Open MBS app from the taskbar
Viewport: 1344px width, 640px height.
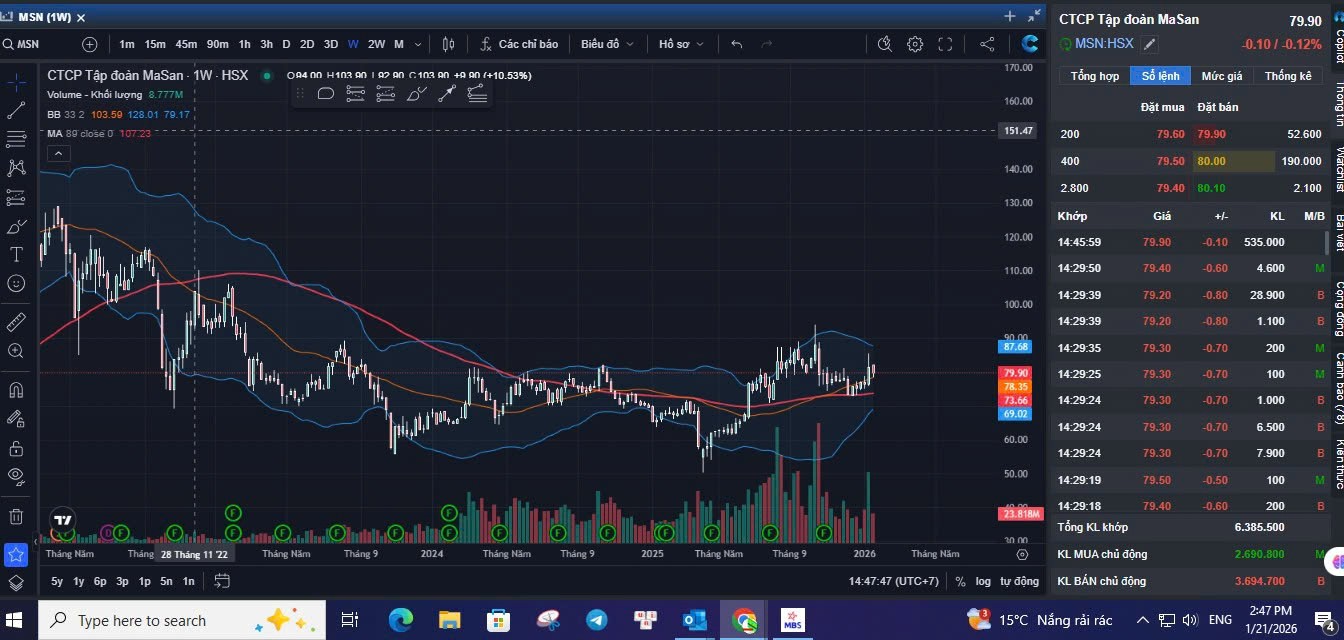(x=793, y=620)
